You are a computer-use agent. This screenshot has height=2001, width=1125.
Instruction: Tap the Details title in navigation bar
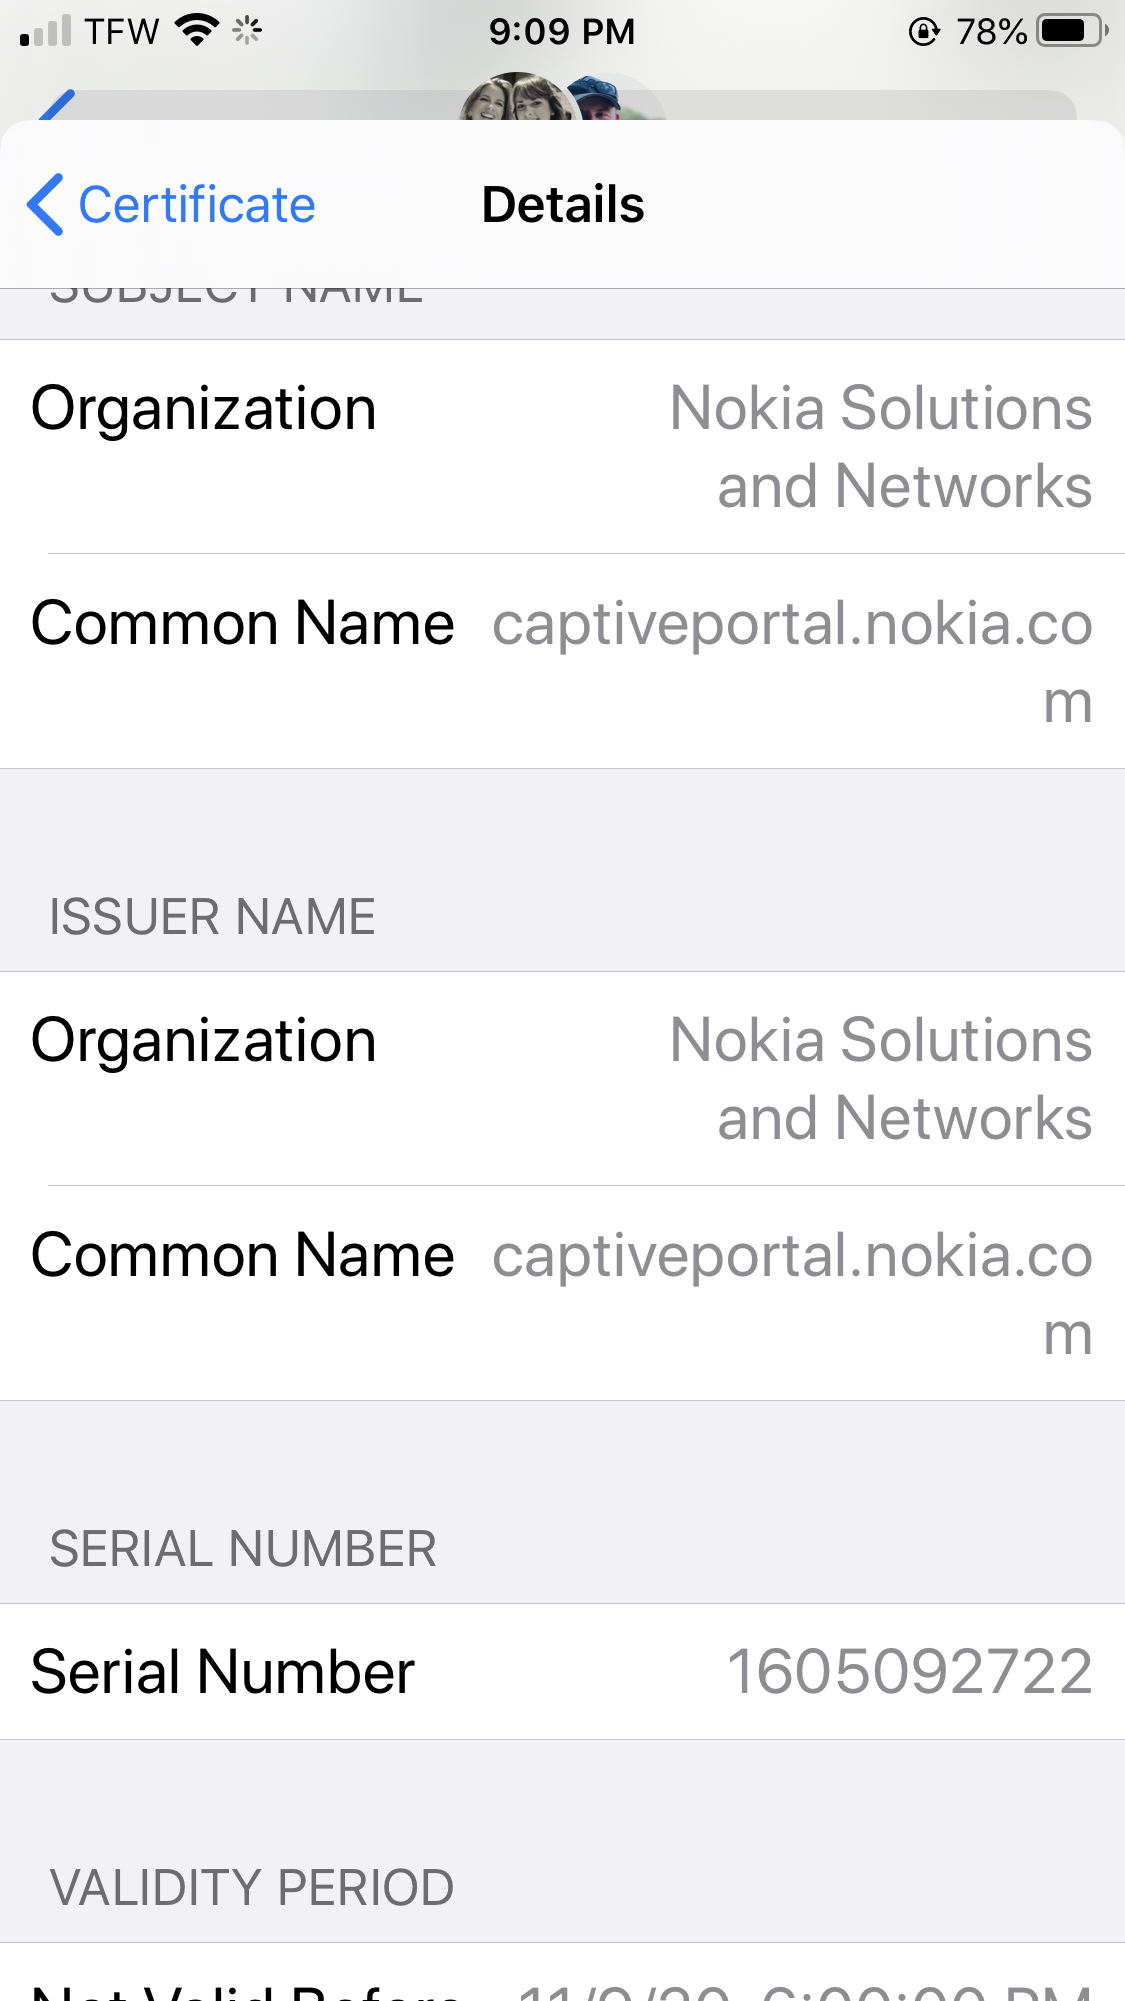(x=562, y=205)
